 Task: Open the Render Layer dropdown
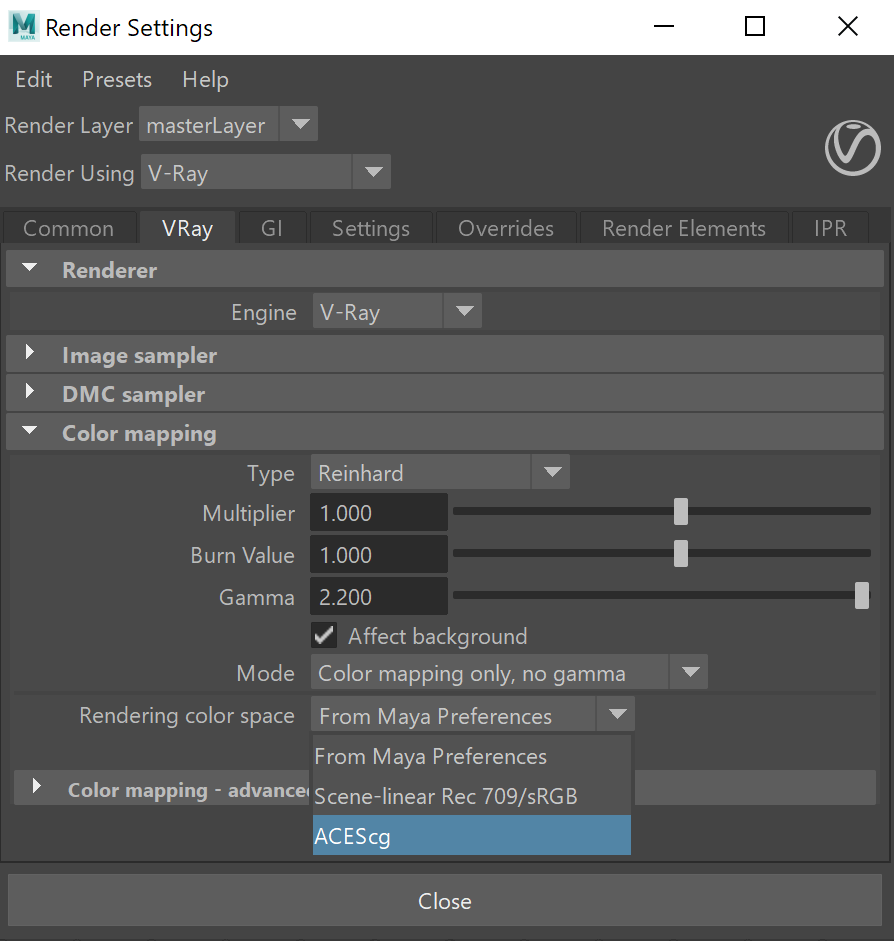coord(228,124)
